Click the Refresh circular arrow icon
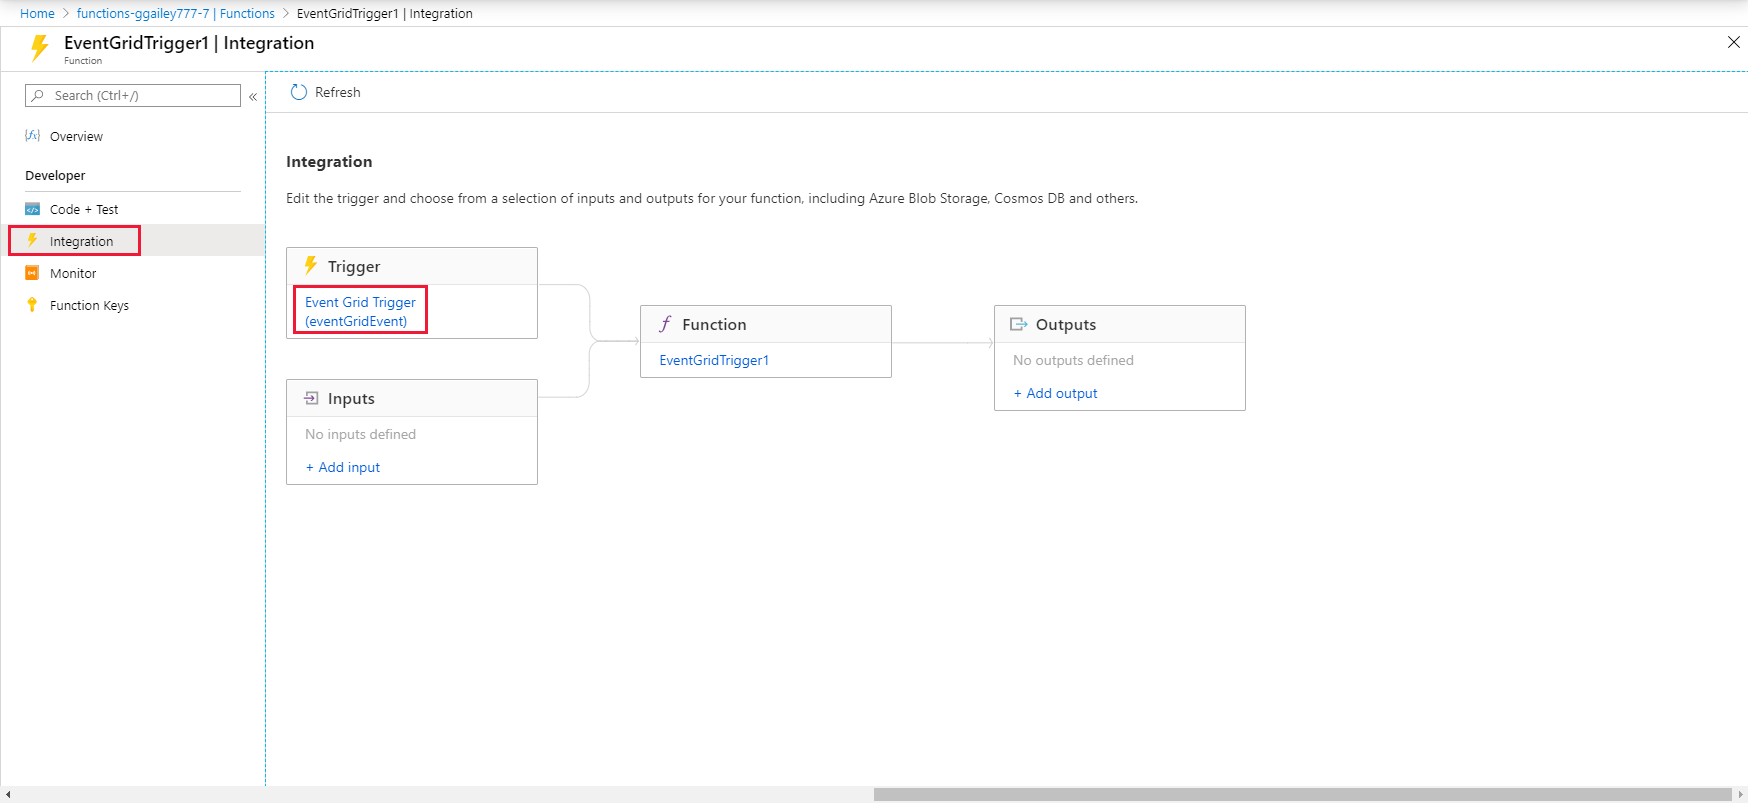This screenshot has width=1748, height=803. point(298,92)
